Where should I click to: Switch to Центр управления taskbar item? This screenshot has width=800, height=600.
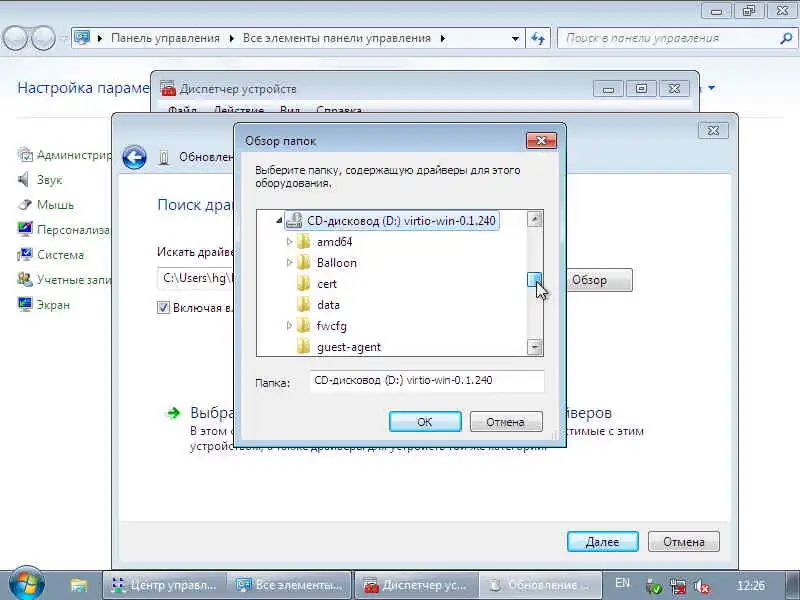(x=164, y=585)
